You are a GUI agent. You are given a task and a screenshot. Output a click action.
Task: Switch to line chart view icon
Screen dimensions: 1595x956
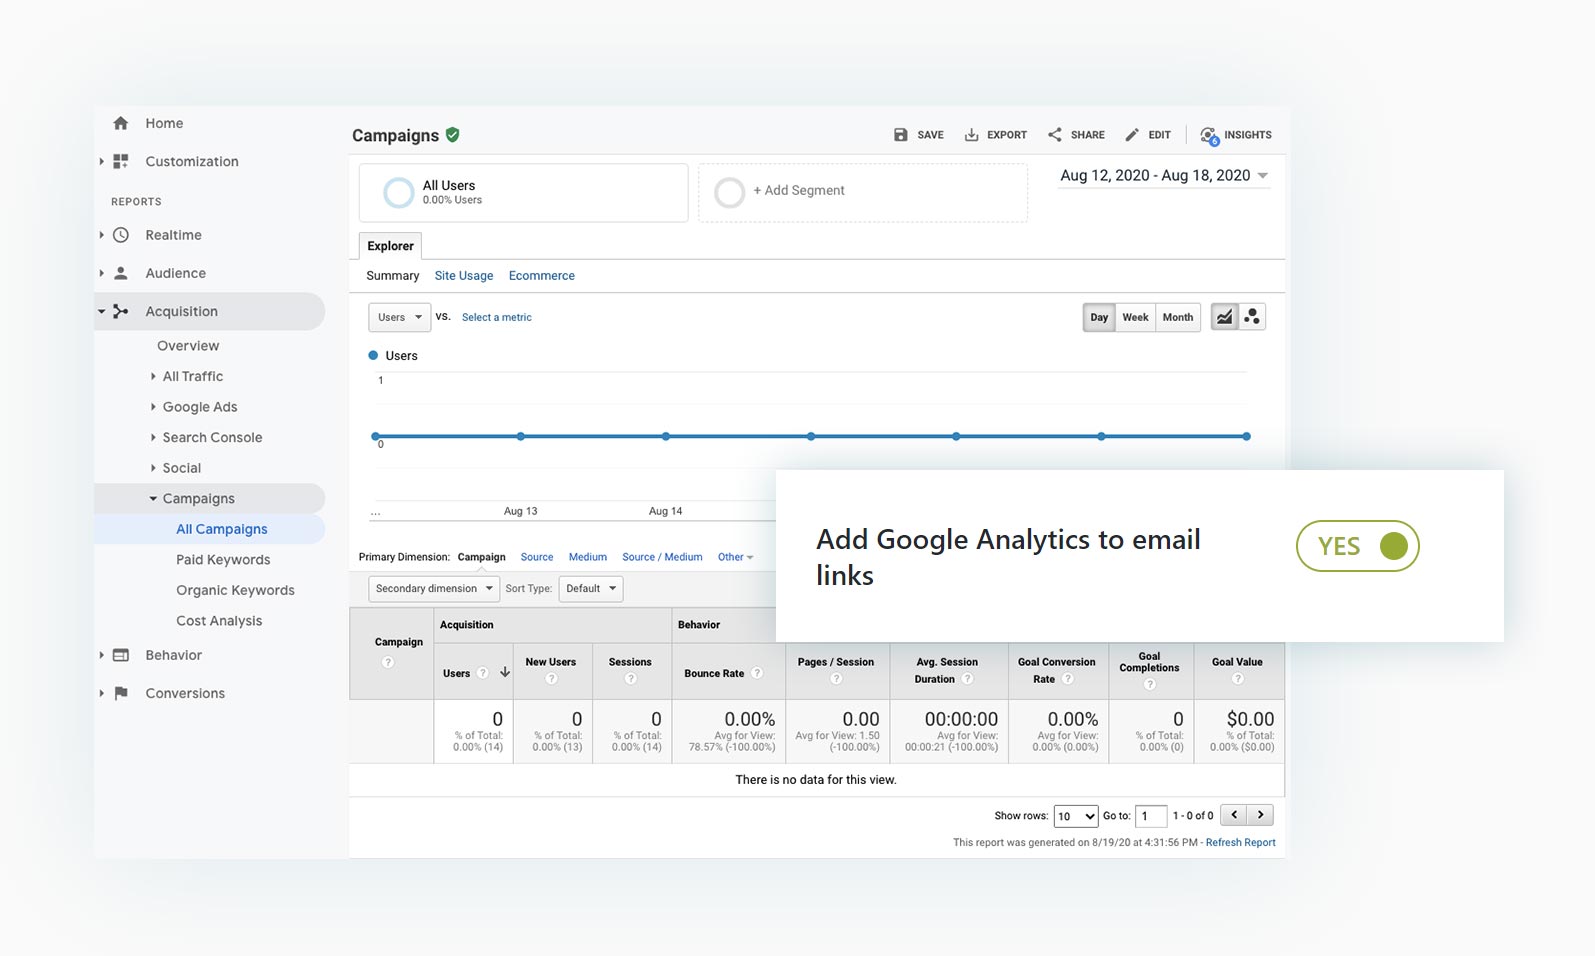[1224, 317]
